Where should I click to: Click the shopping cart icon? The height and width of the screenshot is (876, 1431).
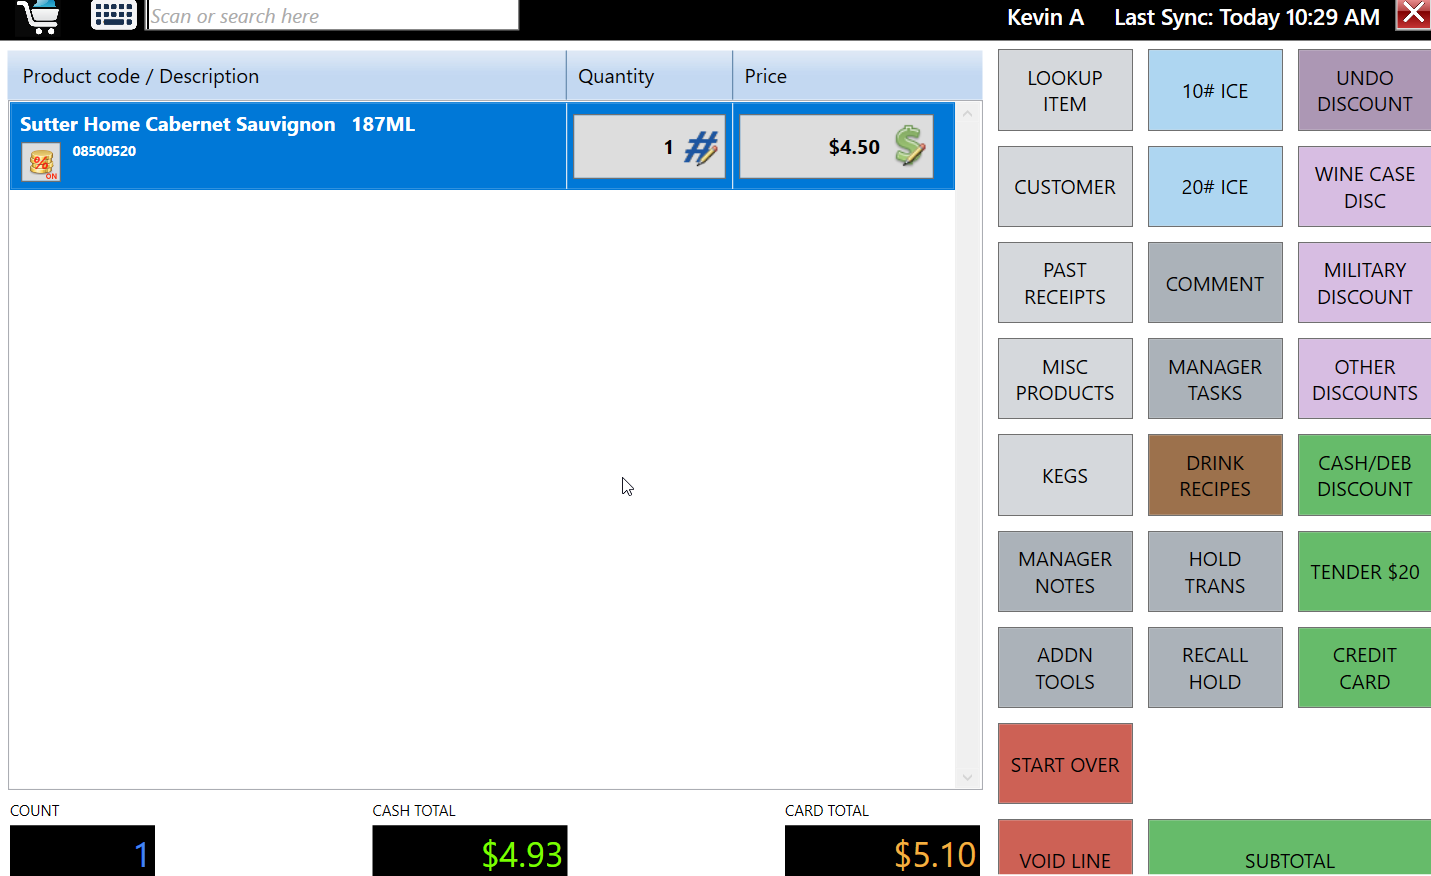coord(38,17)
